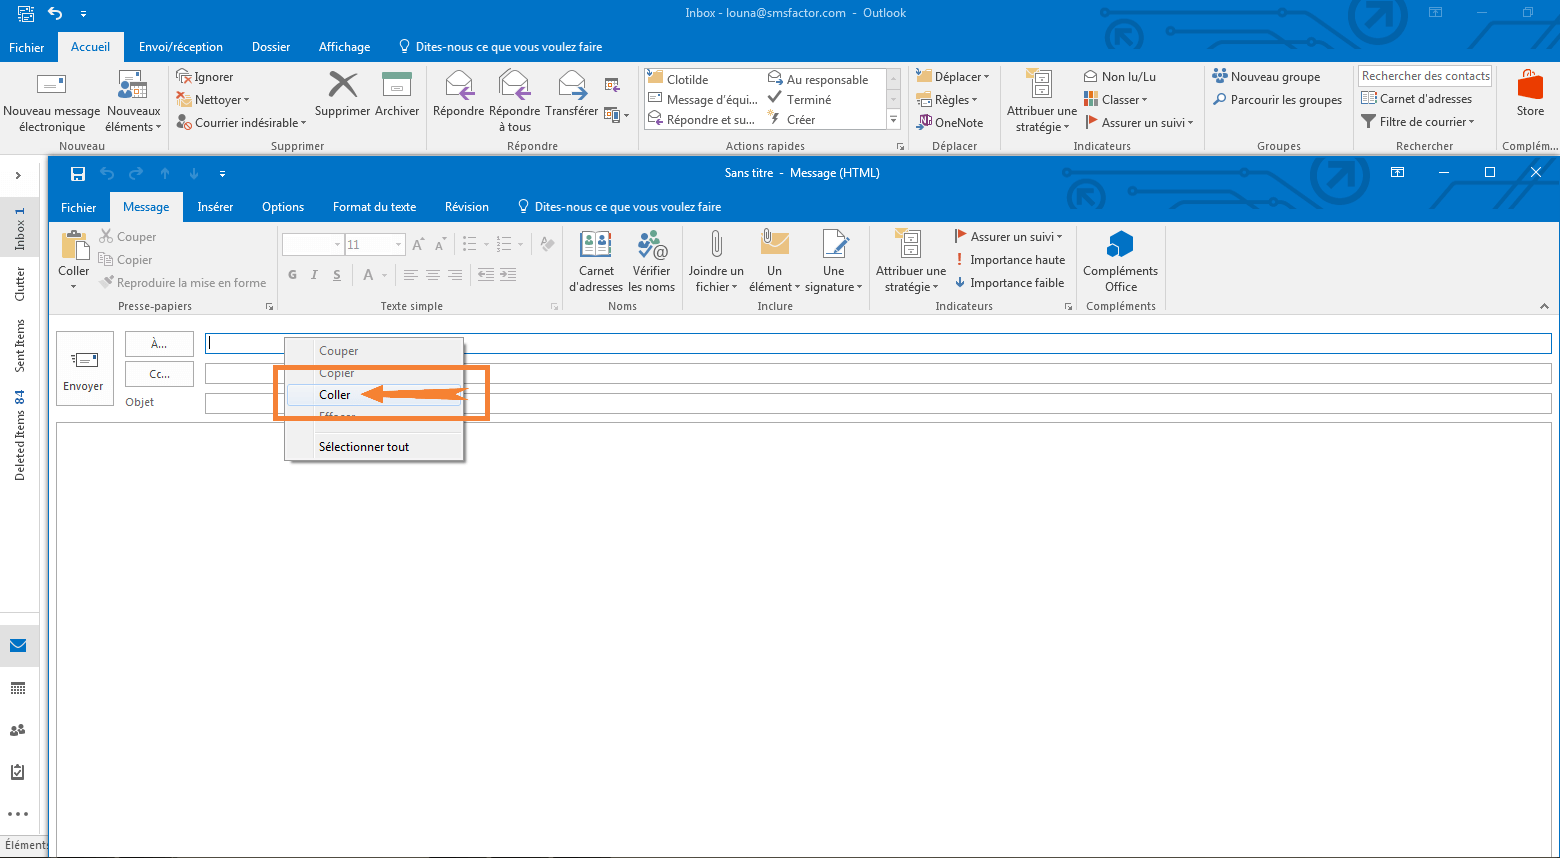Toggle underline S formatting button

(x=337, y=275)
